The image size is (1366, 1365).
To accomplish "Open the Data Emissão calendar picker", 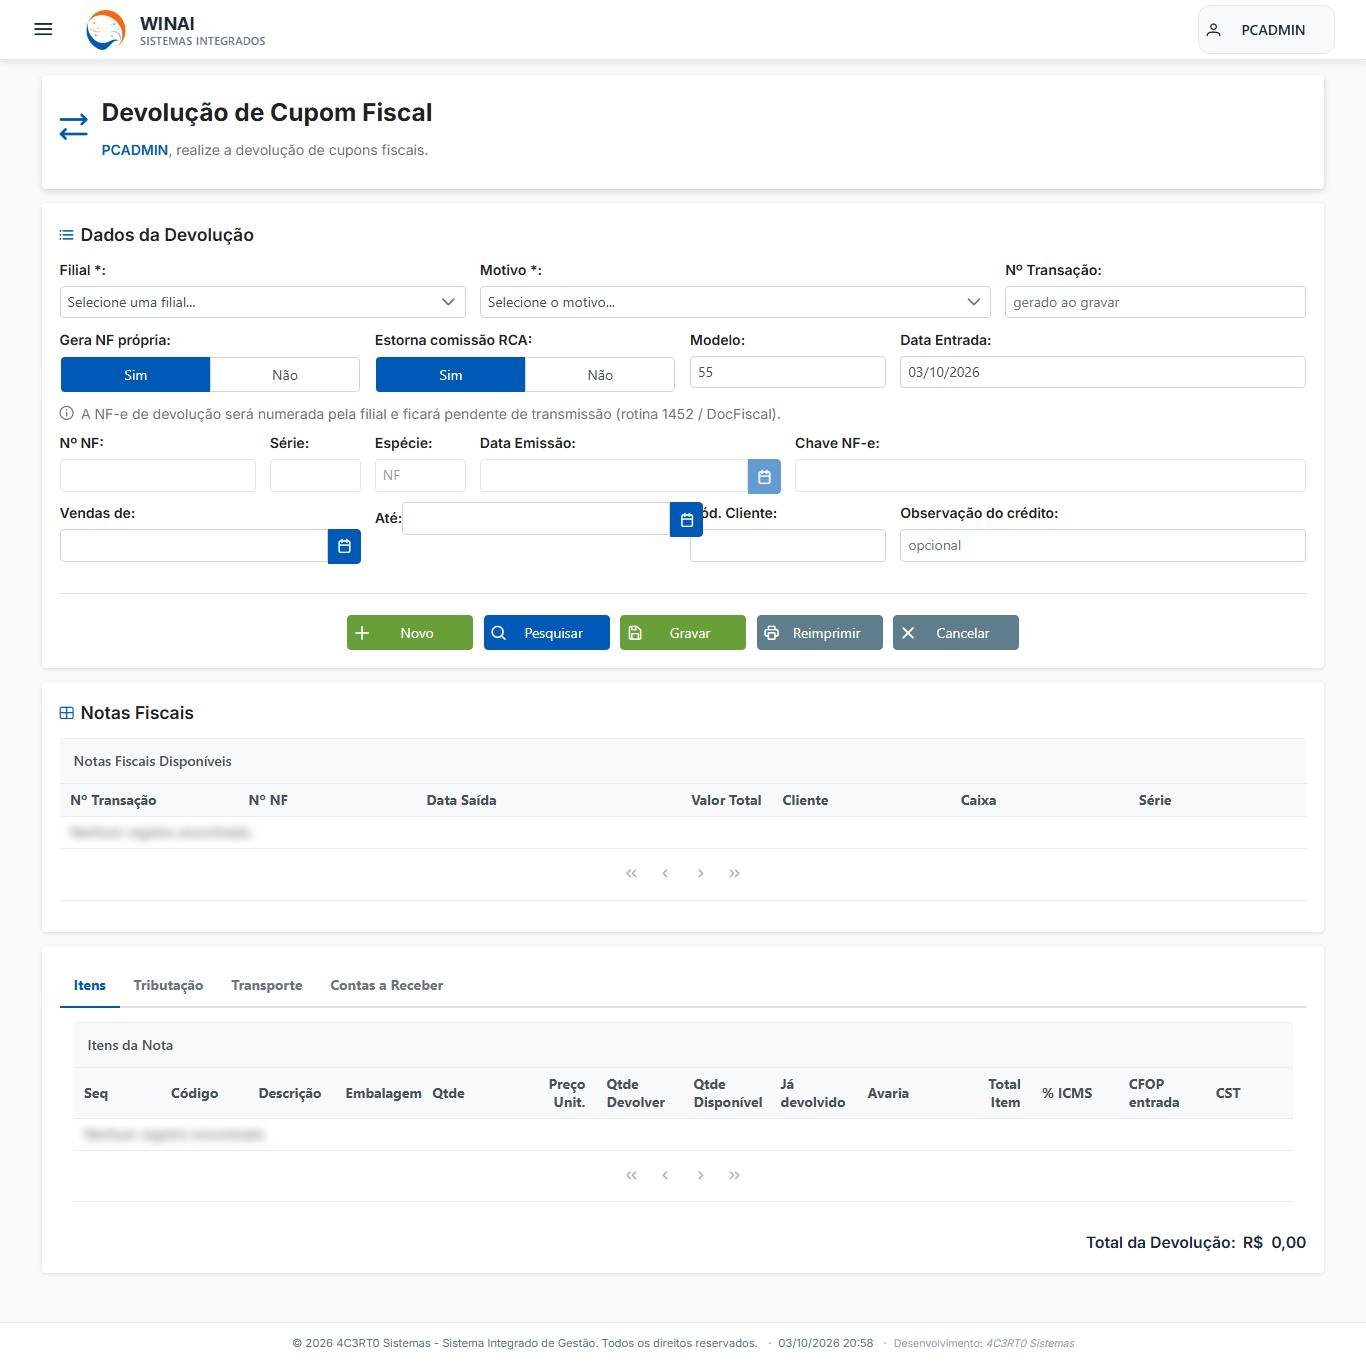I will tap(764, 477).
